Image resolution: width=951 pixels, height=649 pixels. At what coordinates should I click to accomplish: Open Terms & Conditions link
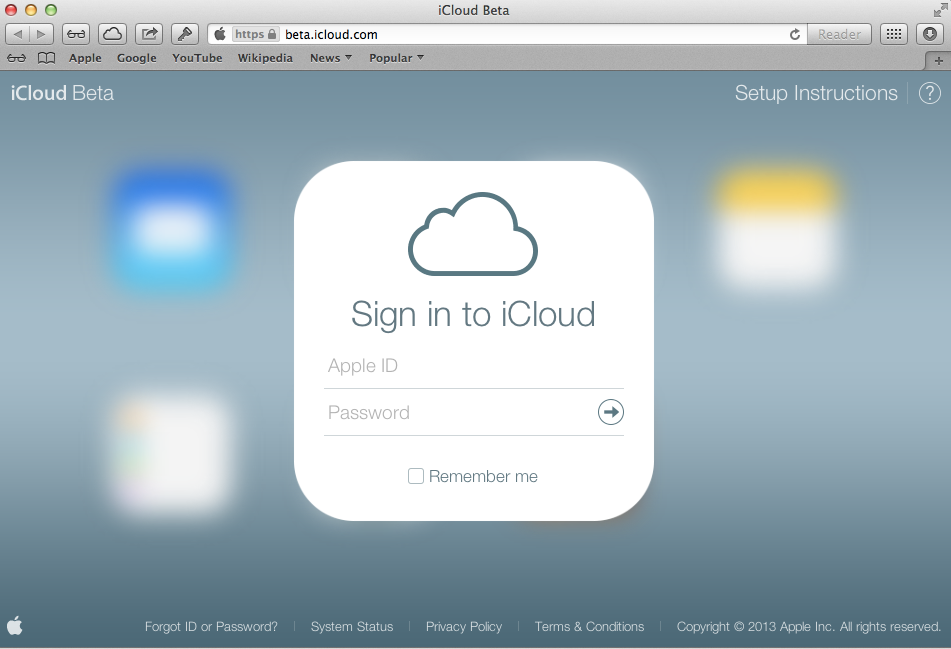click(x=589, y=627)
